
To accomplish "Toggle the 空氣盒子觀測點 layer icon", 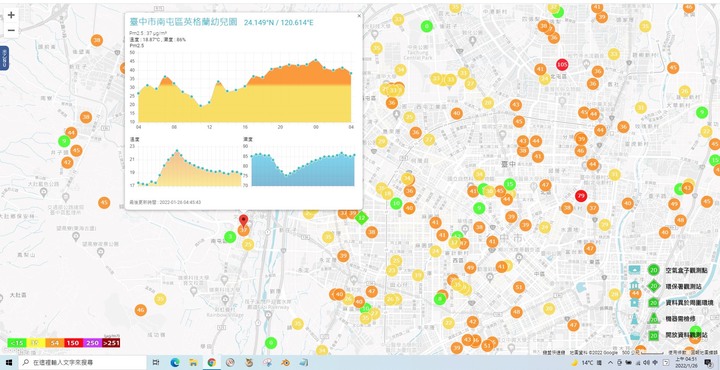I will (x=635, y=269).
